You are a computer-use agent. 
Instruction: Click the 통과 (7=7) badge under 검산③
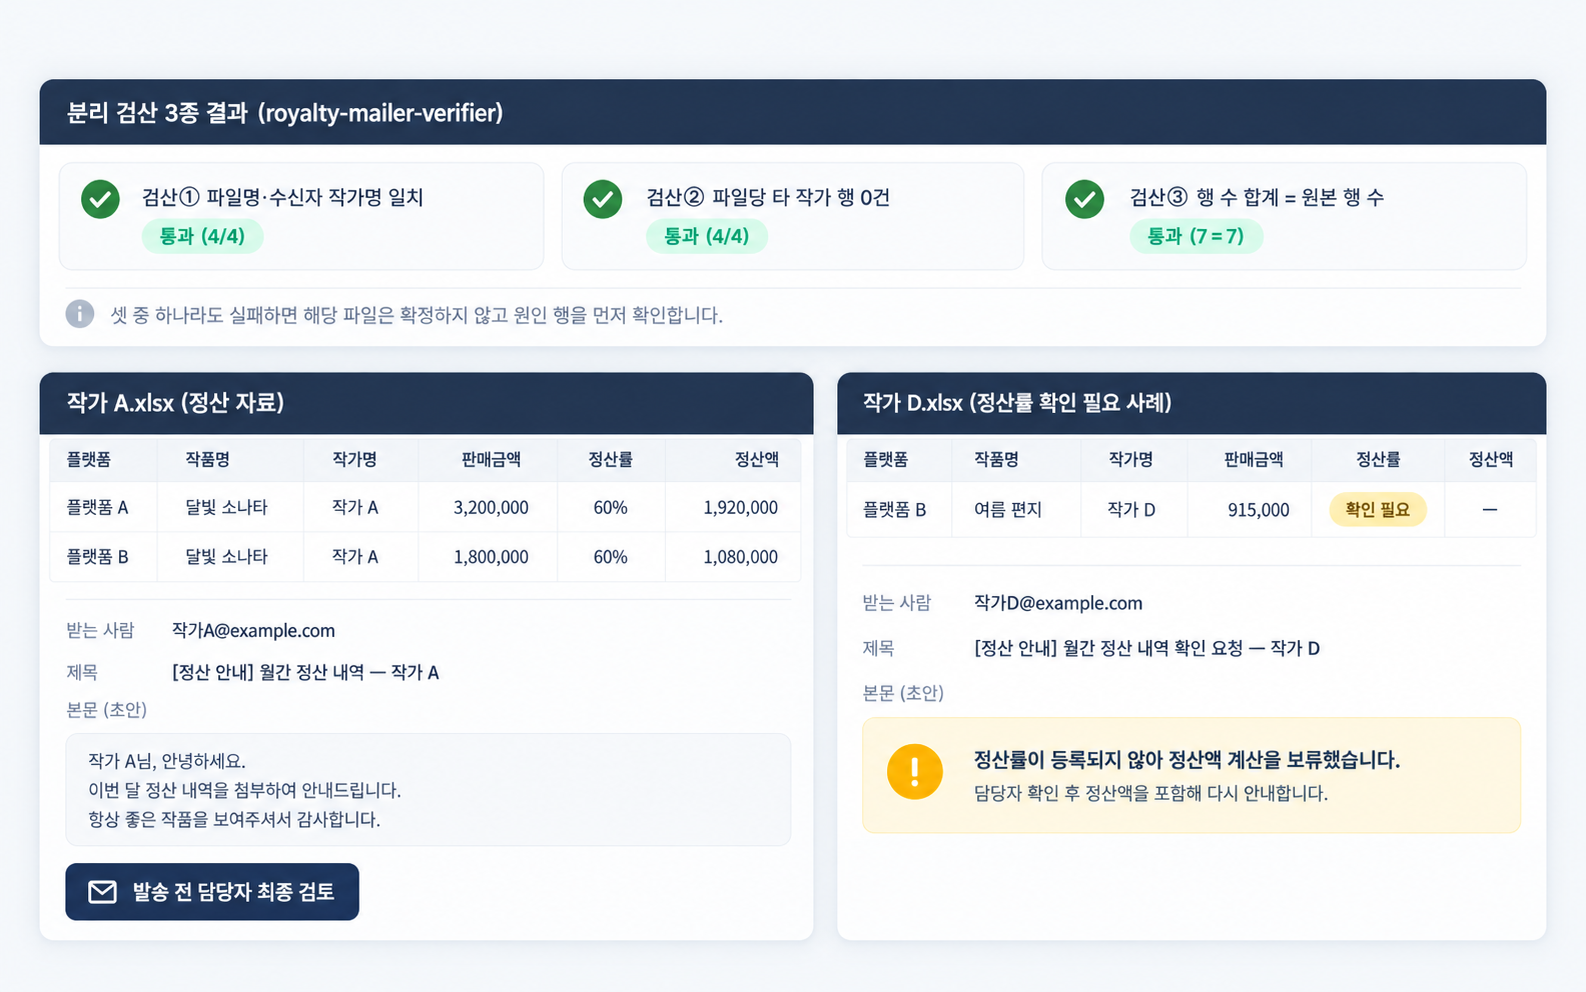click(1196, 236)
